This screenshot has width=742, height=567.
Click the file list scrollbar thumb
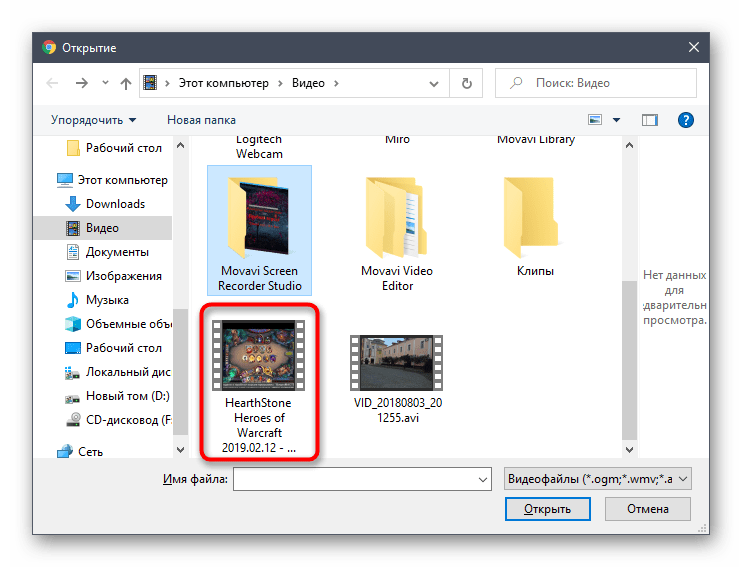point(629,361)
